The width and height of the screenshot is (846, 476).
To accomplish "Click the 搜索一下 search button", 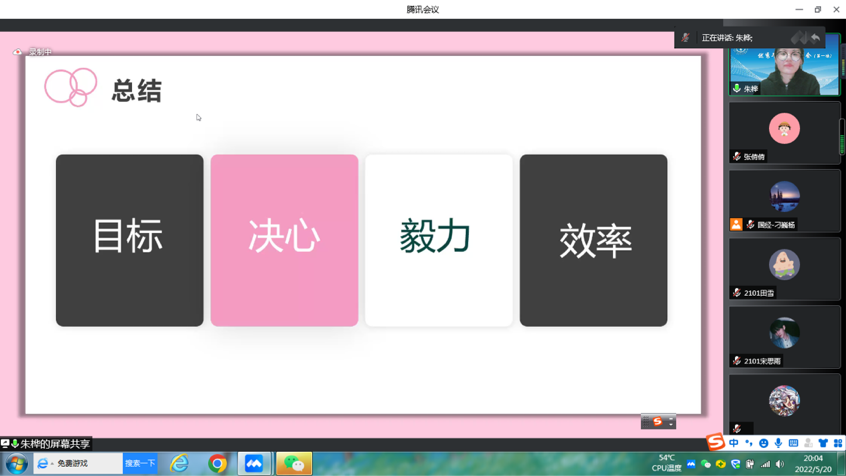I will tap(140, 463).
